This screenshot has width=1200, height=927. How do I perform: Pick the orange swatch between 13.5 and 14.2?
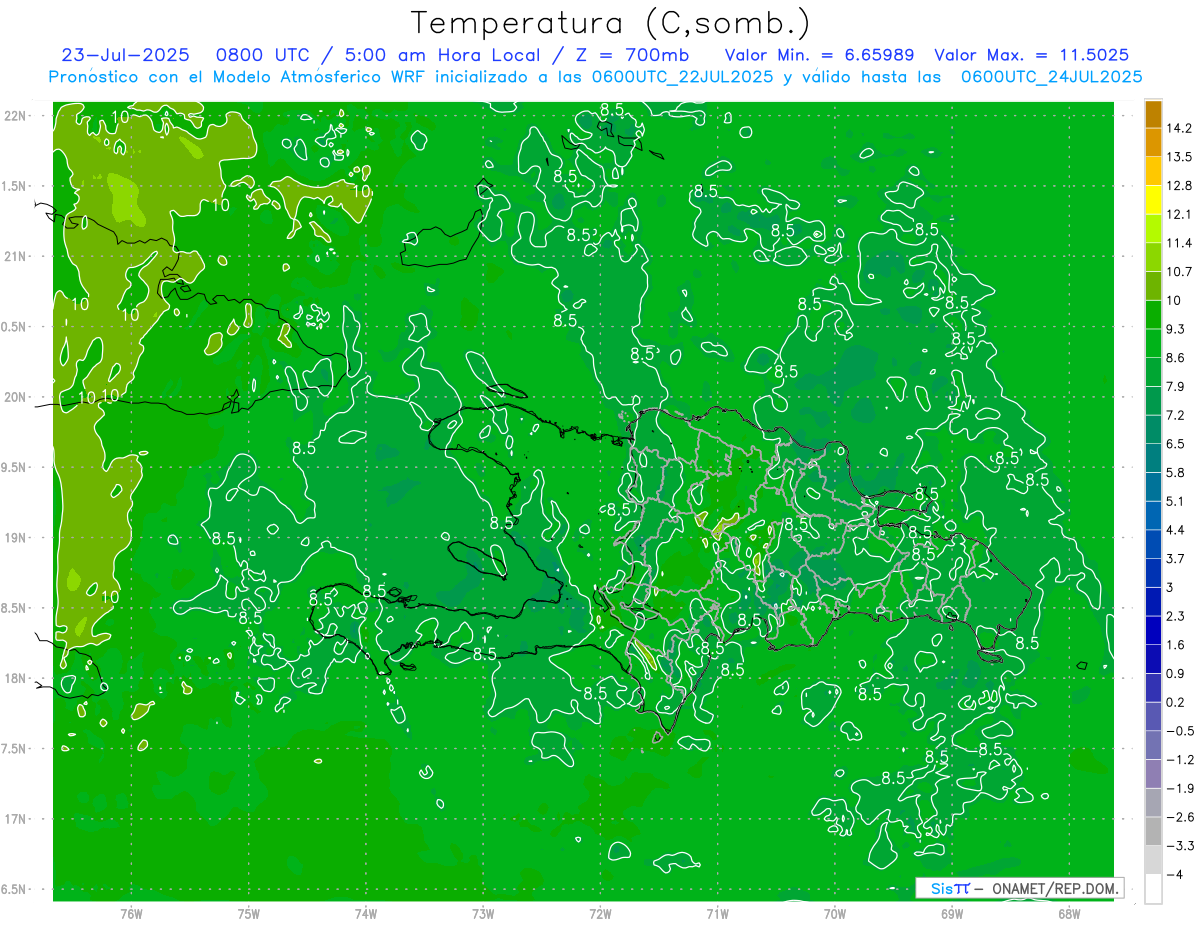point(1153,142)
